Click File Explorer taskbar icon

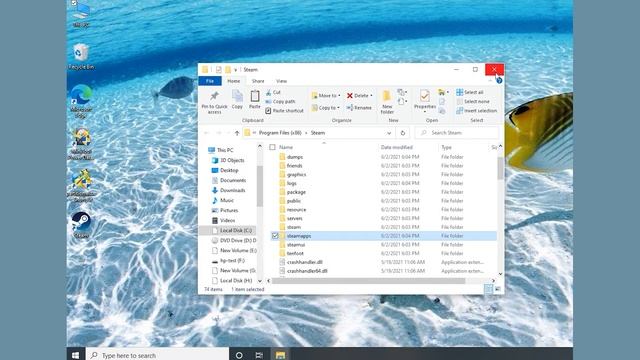tap(280, 355)
